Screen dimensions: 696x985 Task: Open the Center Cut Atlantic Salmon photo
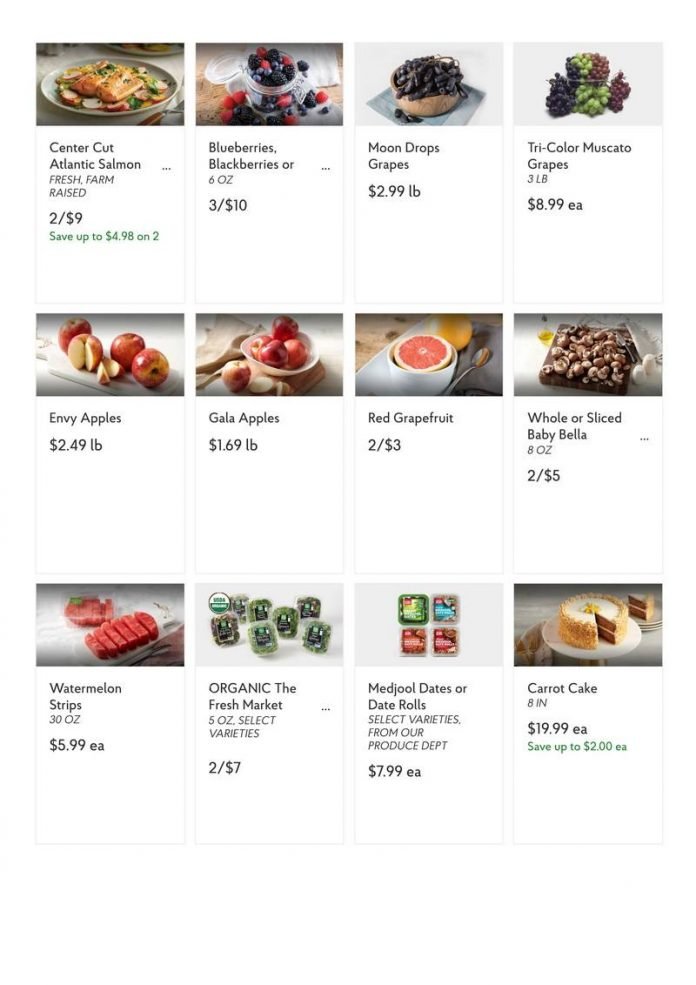click(x=108, y=83)
